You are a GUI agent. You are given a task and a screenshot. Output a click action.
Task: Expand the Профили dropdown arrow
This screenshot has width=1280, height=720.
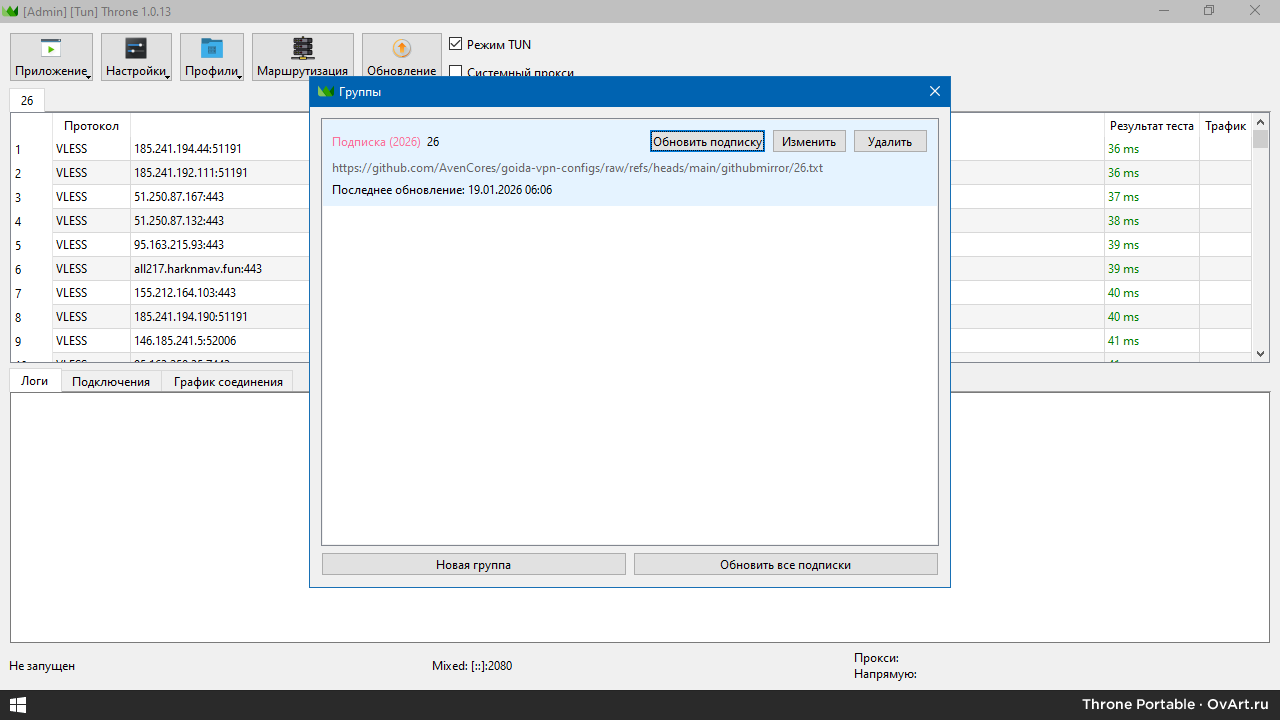coord(240,76)
